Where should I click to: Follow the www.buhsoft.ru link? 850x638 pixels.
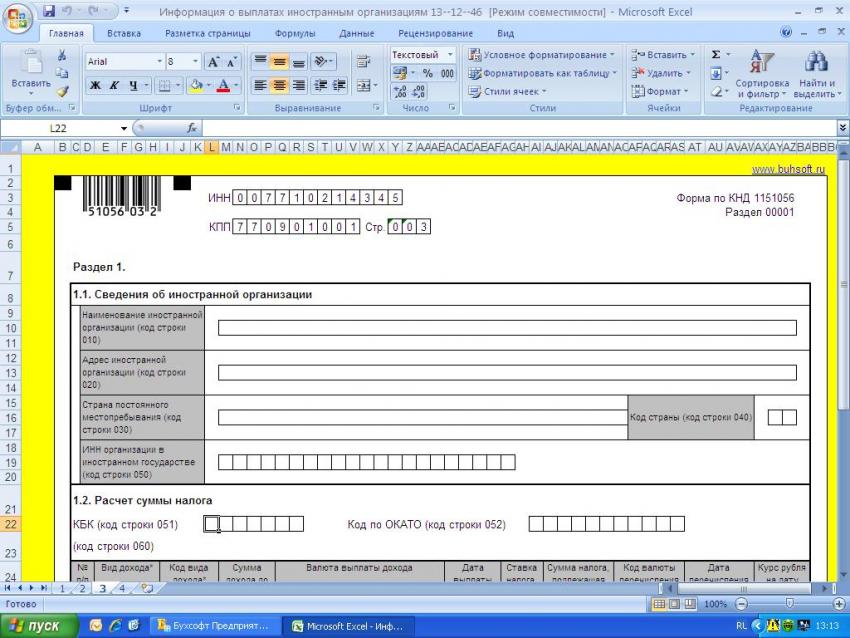tap(793, 170)
